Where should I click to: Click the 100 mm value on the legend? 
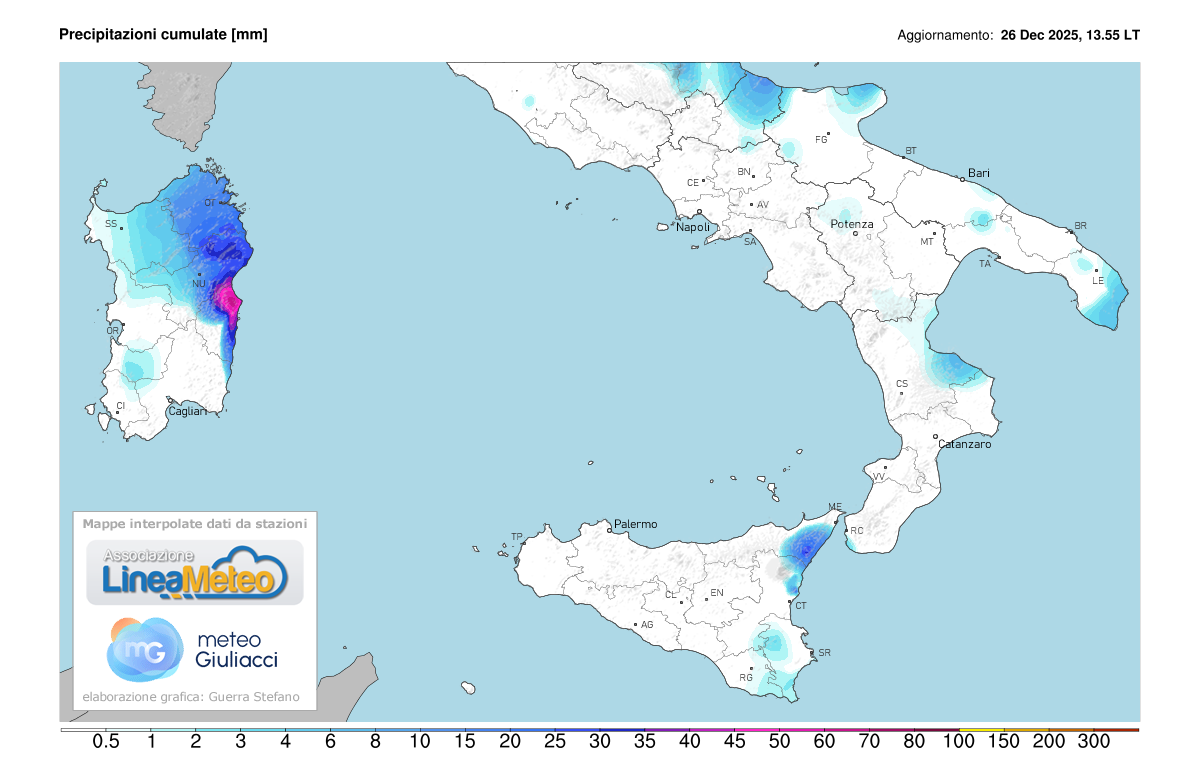point(959,742)
